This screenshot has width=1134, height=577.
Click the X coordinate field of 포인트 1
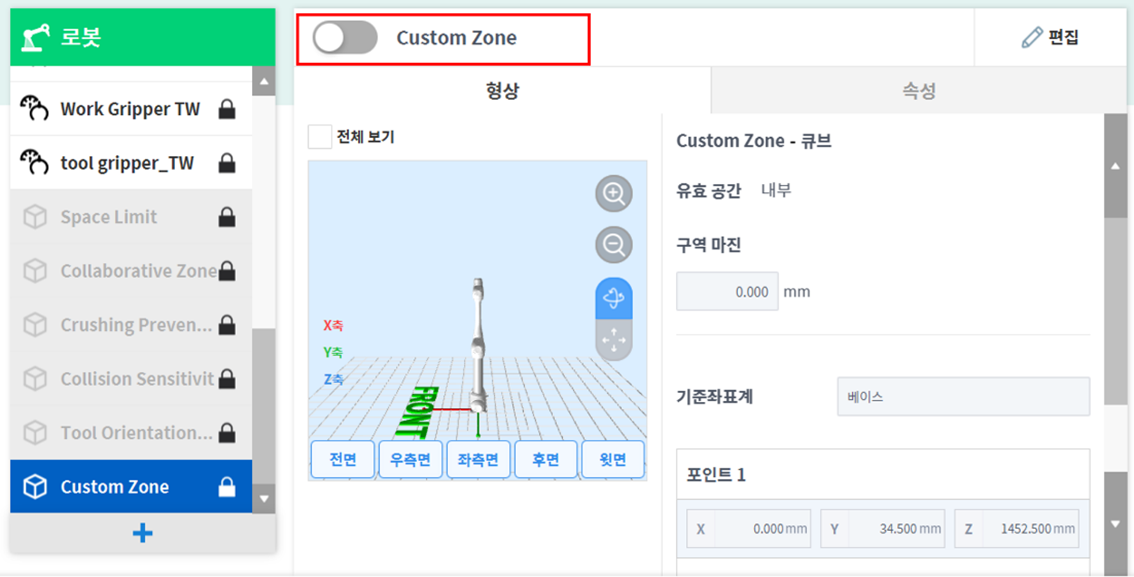pos(748,528)
